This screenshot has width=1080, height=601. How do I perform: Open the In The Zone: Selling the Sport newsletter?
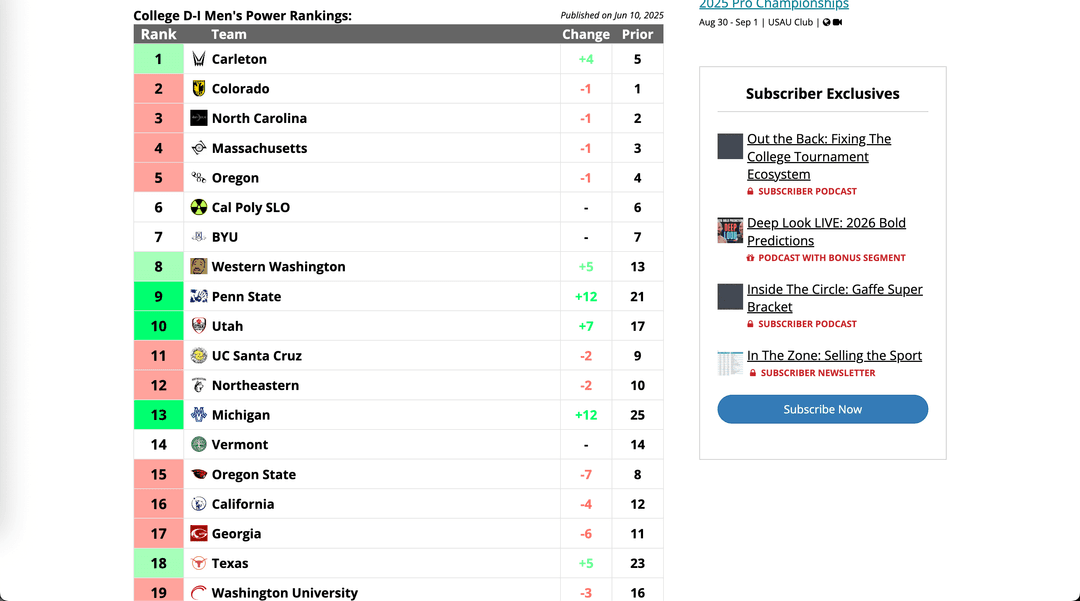[x=835, y=355]
